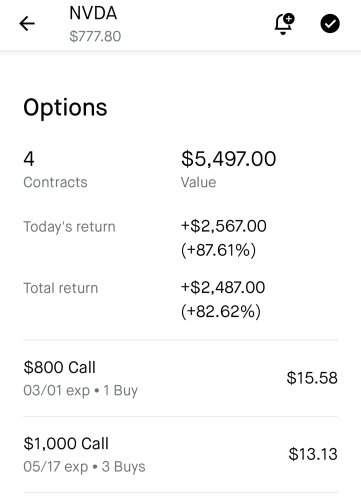Tap the $777.80 stock price
This screenshot has width=361, height=502.
click(95, 36)
